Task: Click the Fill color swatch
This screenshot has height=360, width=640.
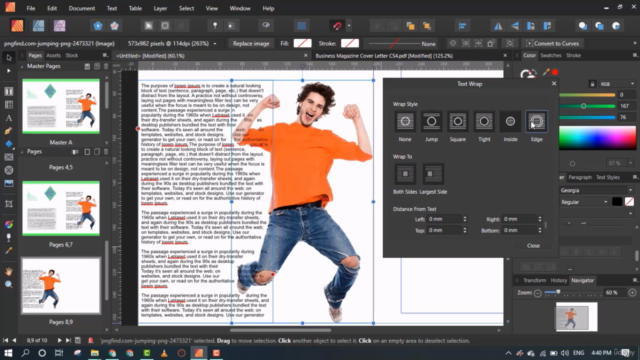Action: [x=302, y=43]
